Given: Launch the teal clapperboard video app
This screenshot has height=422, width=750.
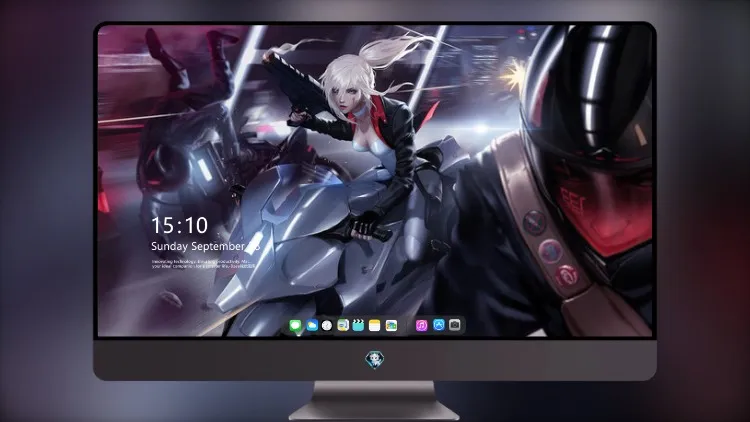Looking at the screenshot, I should 358,325.
